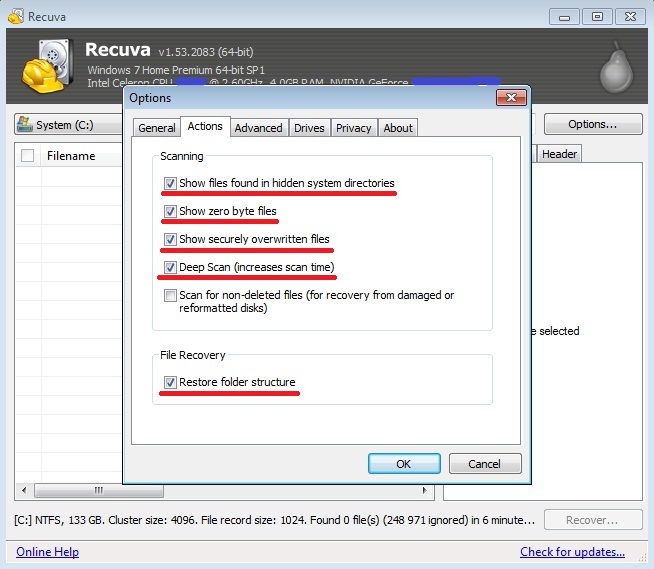Close the Options dialog with red X

[x=511, y=98]
